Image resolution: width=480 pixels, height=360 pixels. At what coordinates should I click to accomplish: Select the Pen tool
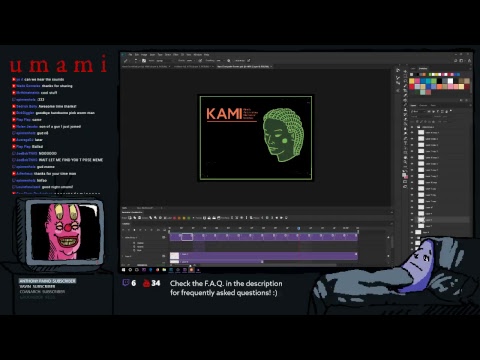click(x=405, y=139)
